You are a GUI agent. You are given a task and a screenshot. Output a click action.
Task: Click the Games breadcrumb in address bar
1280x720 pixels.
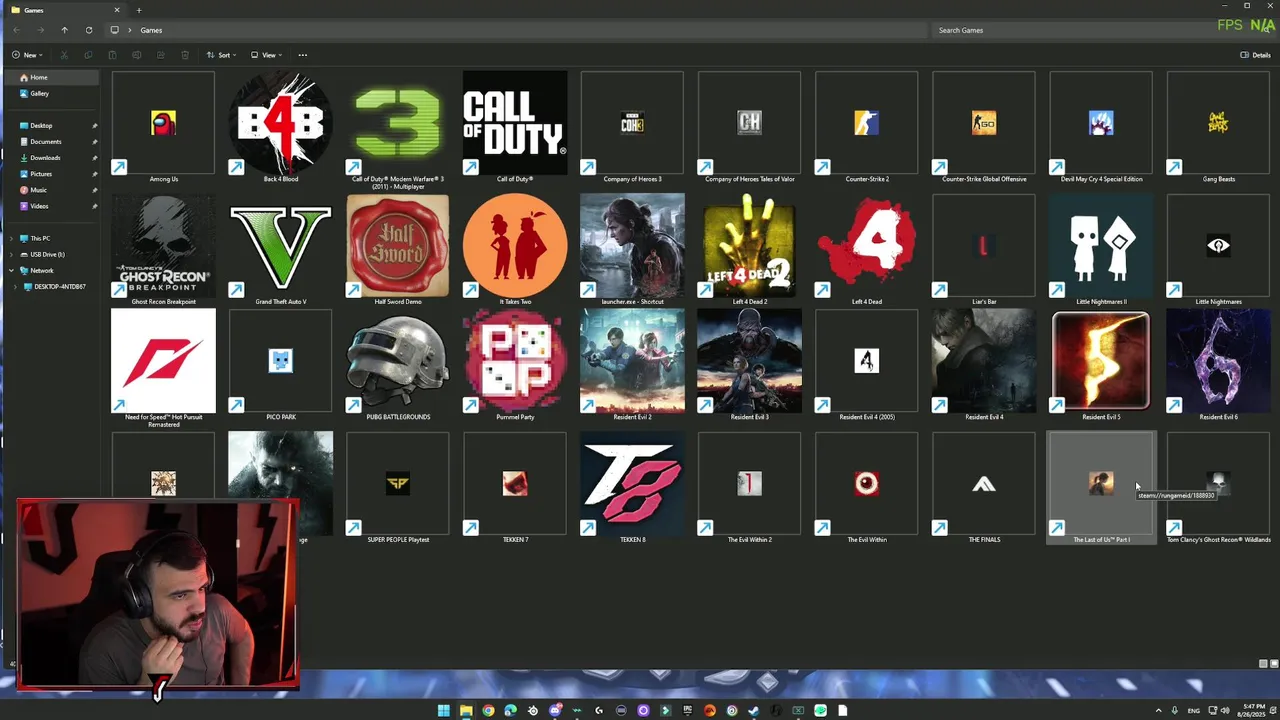(151, 30)
